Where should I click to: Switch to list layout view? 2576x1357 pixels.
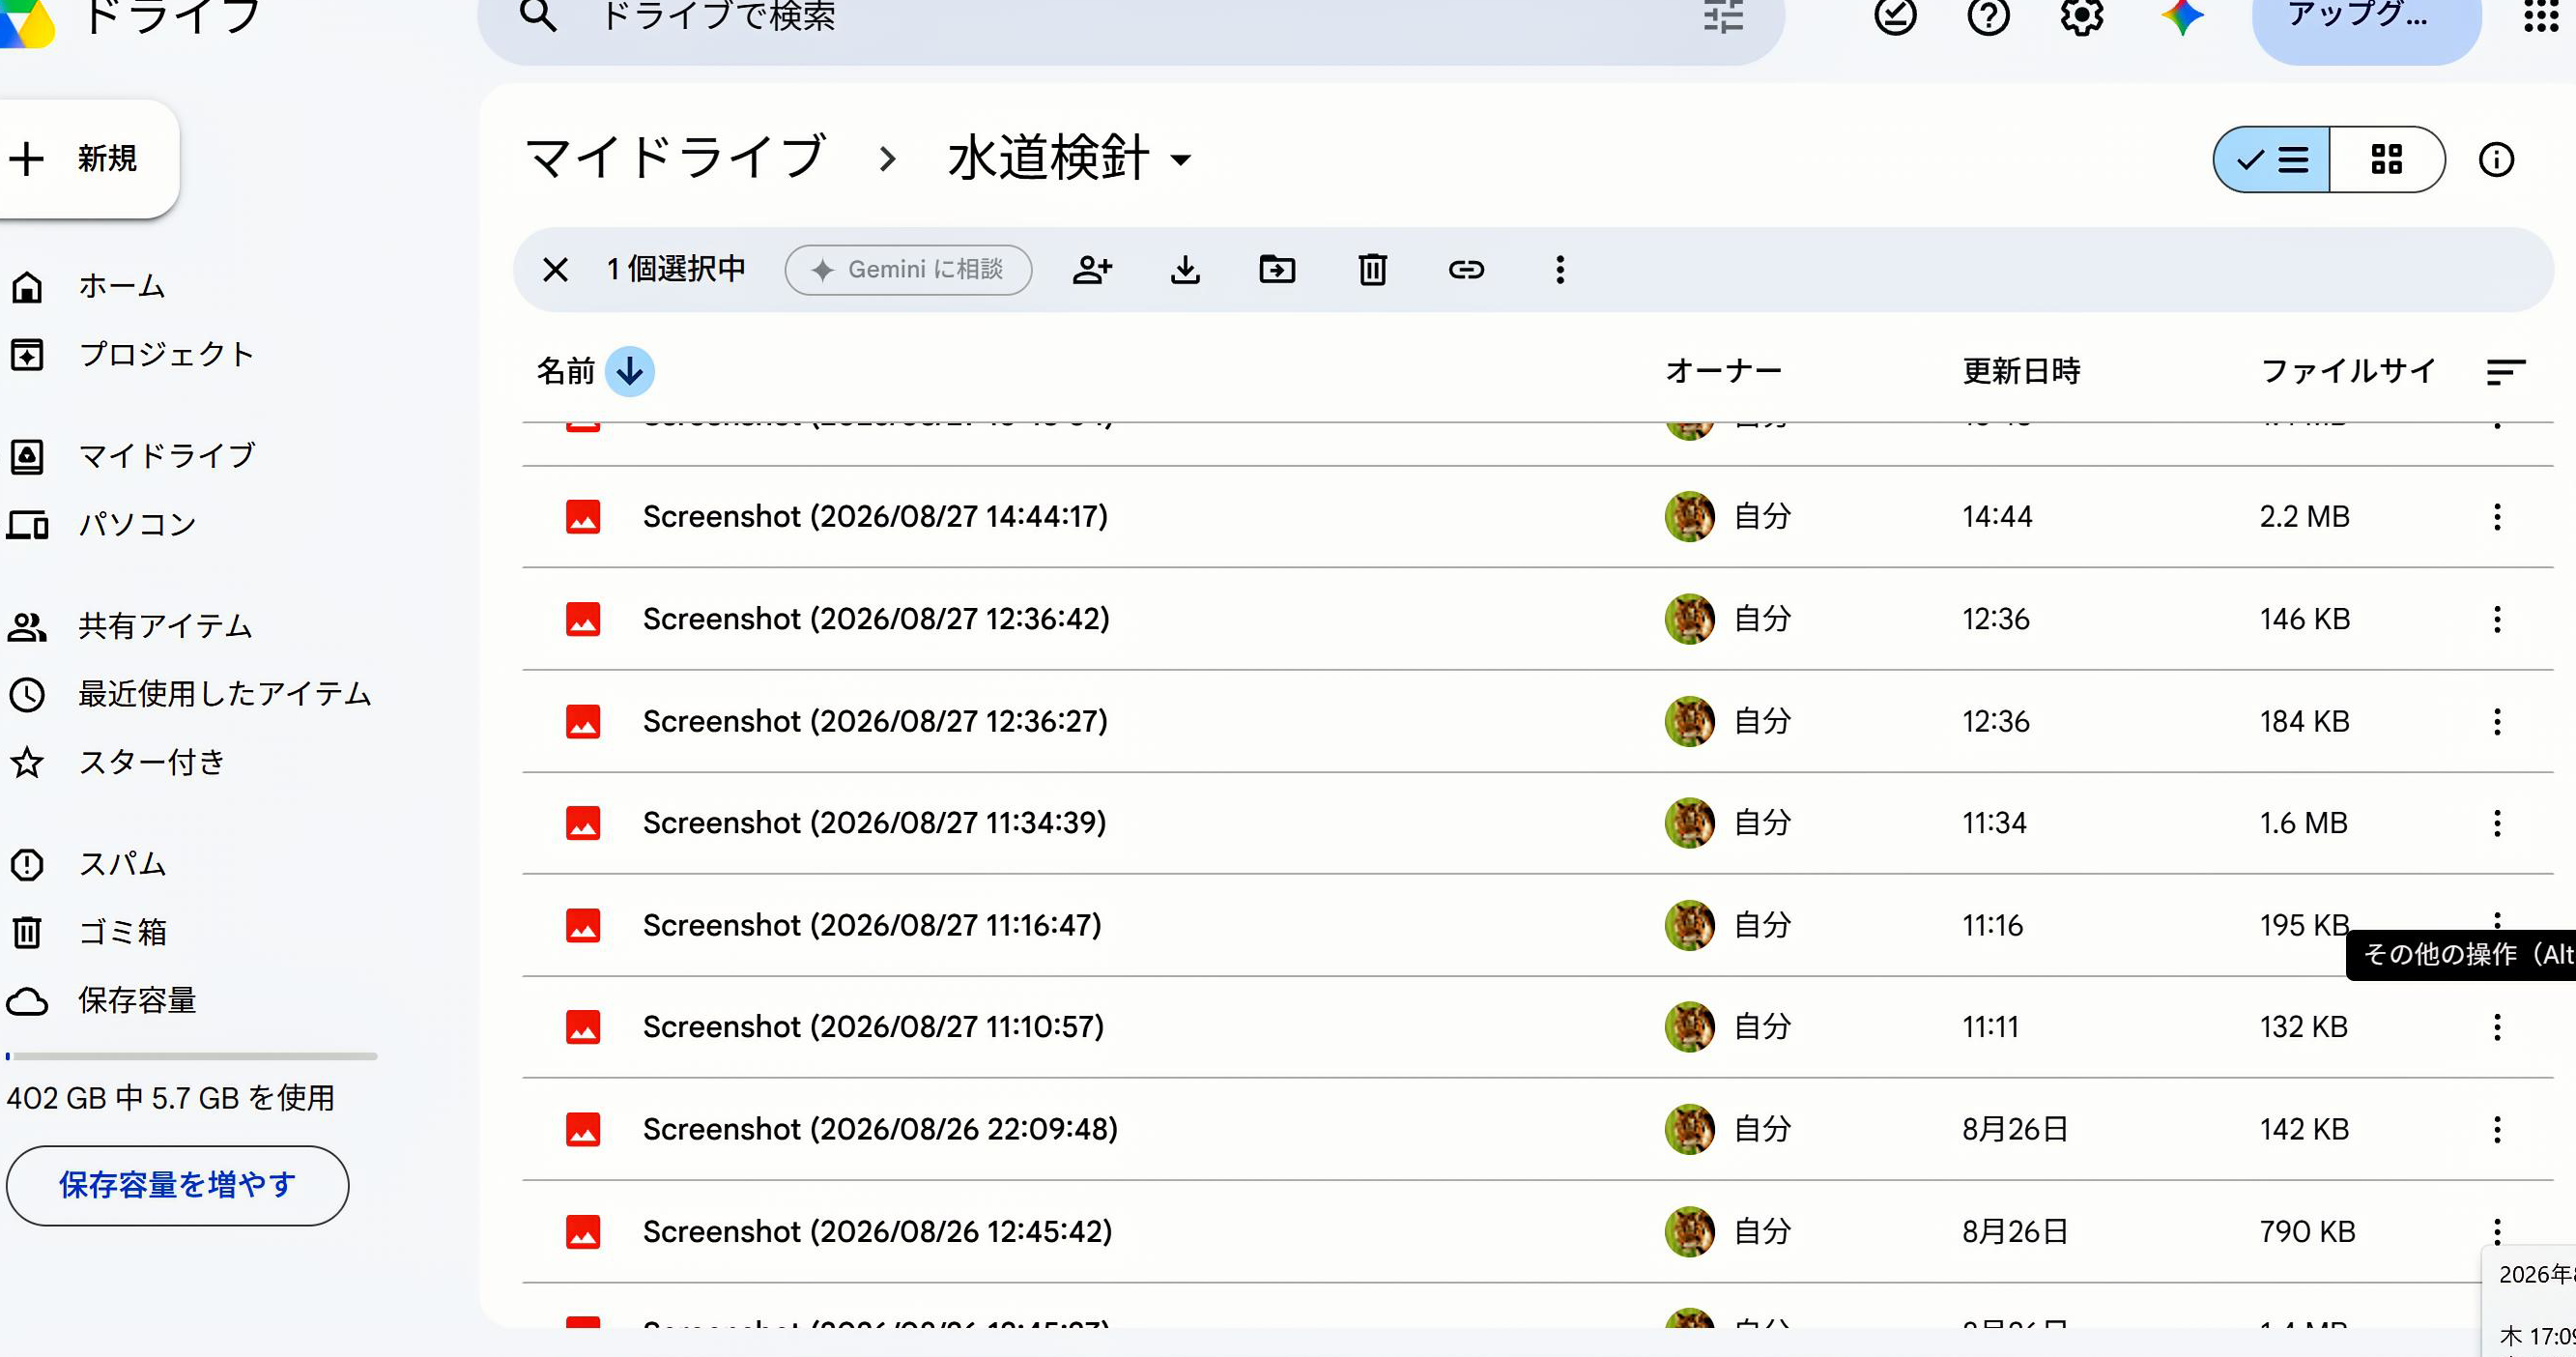(2272, 160)
